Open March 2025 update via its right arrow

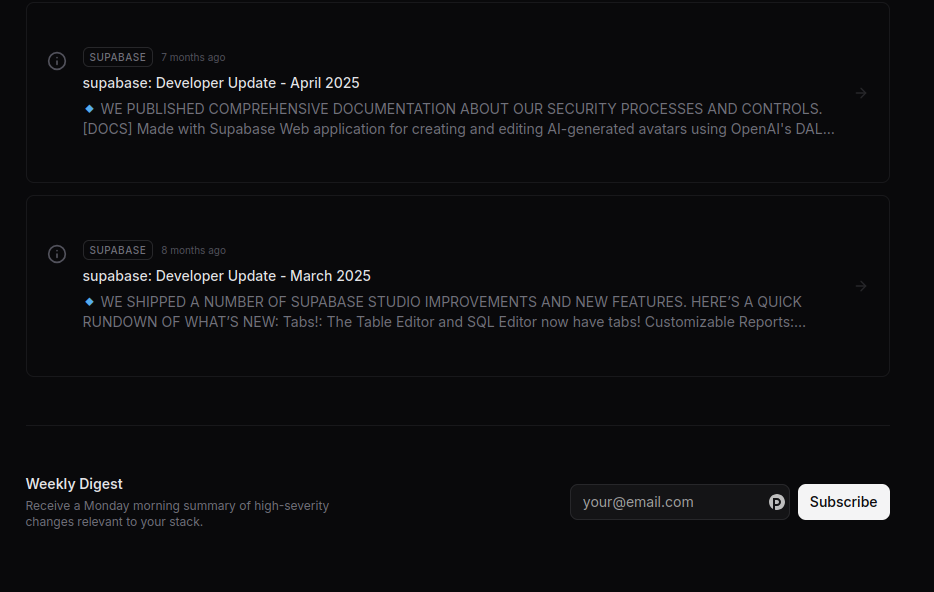click(x=861, y=286)
